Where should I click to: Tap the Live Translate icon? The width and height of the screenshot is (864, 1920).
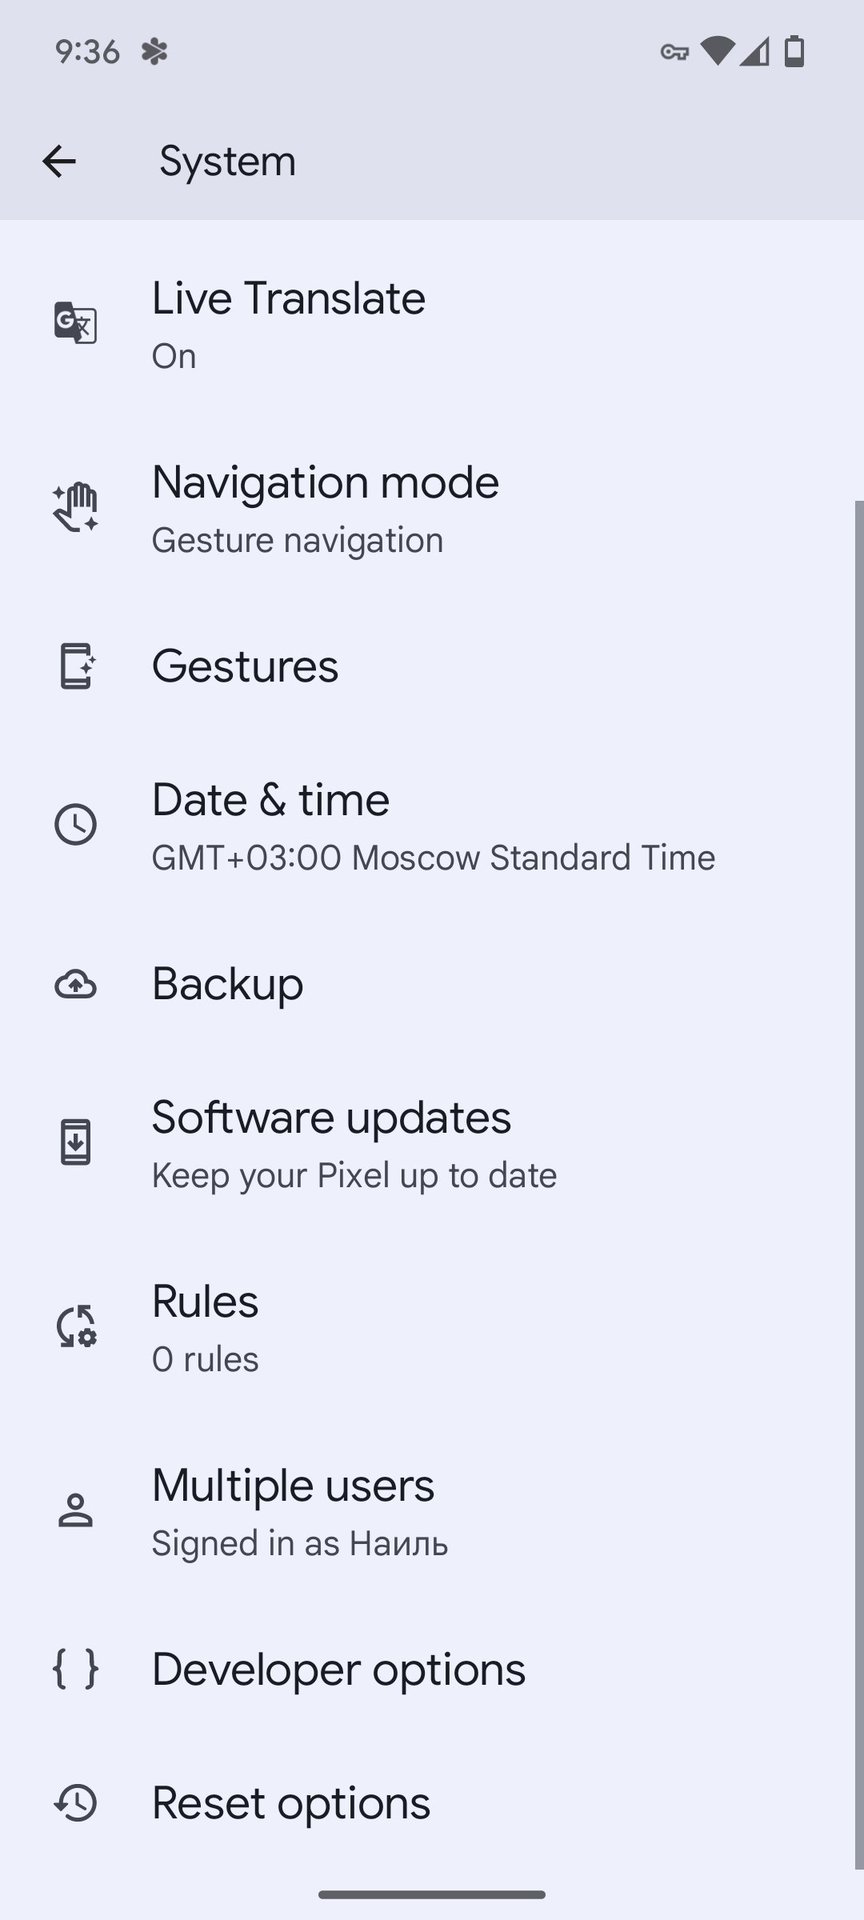pyautogui.click(x=75, y=323)
